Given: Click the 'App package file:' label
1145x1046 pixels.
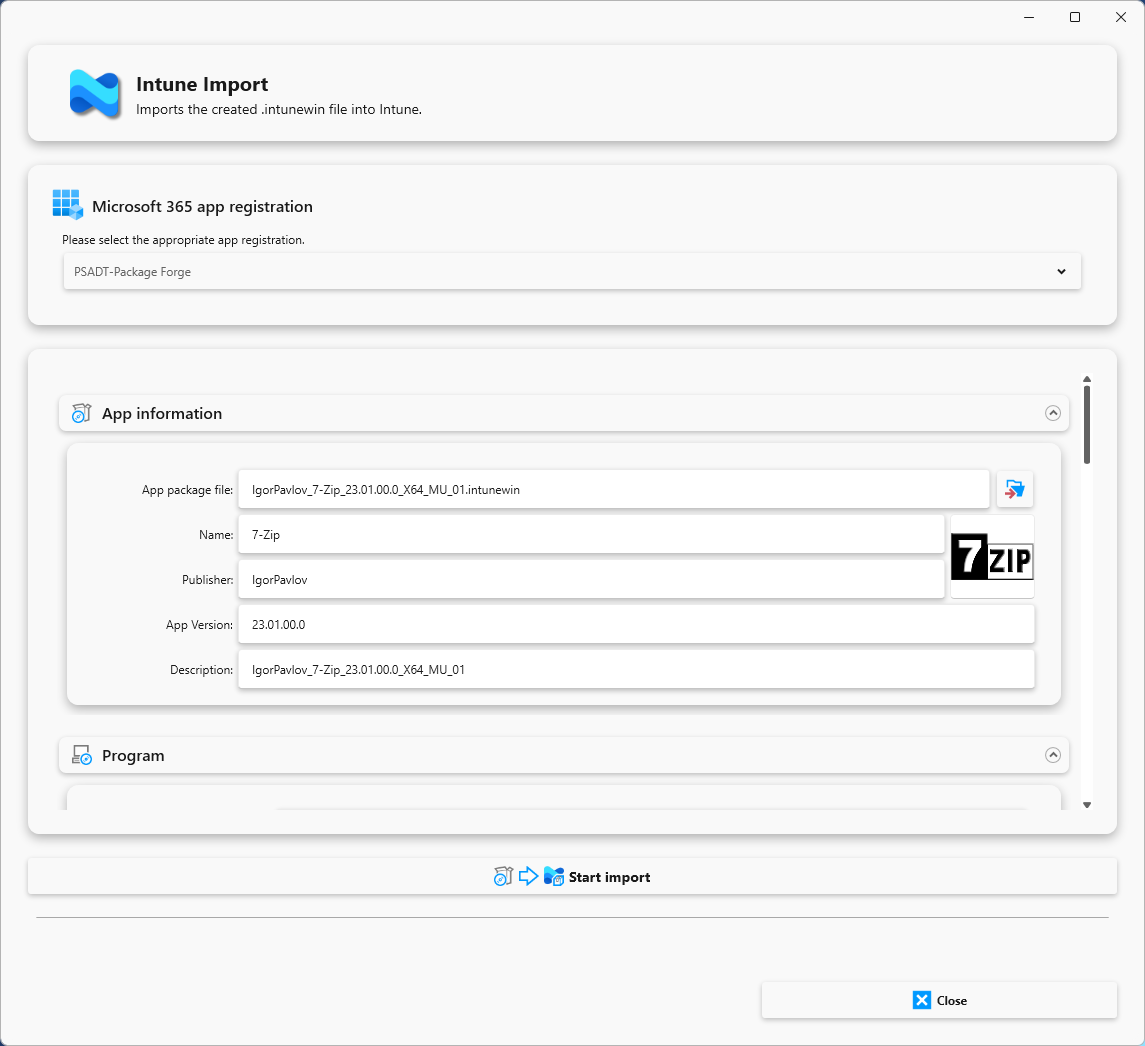Looking at the screenshot, I should pyautogui.click(x=187, y=490).
